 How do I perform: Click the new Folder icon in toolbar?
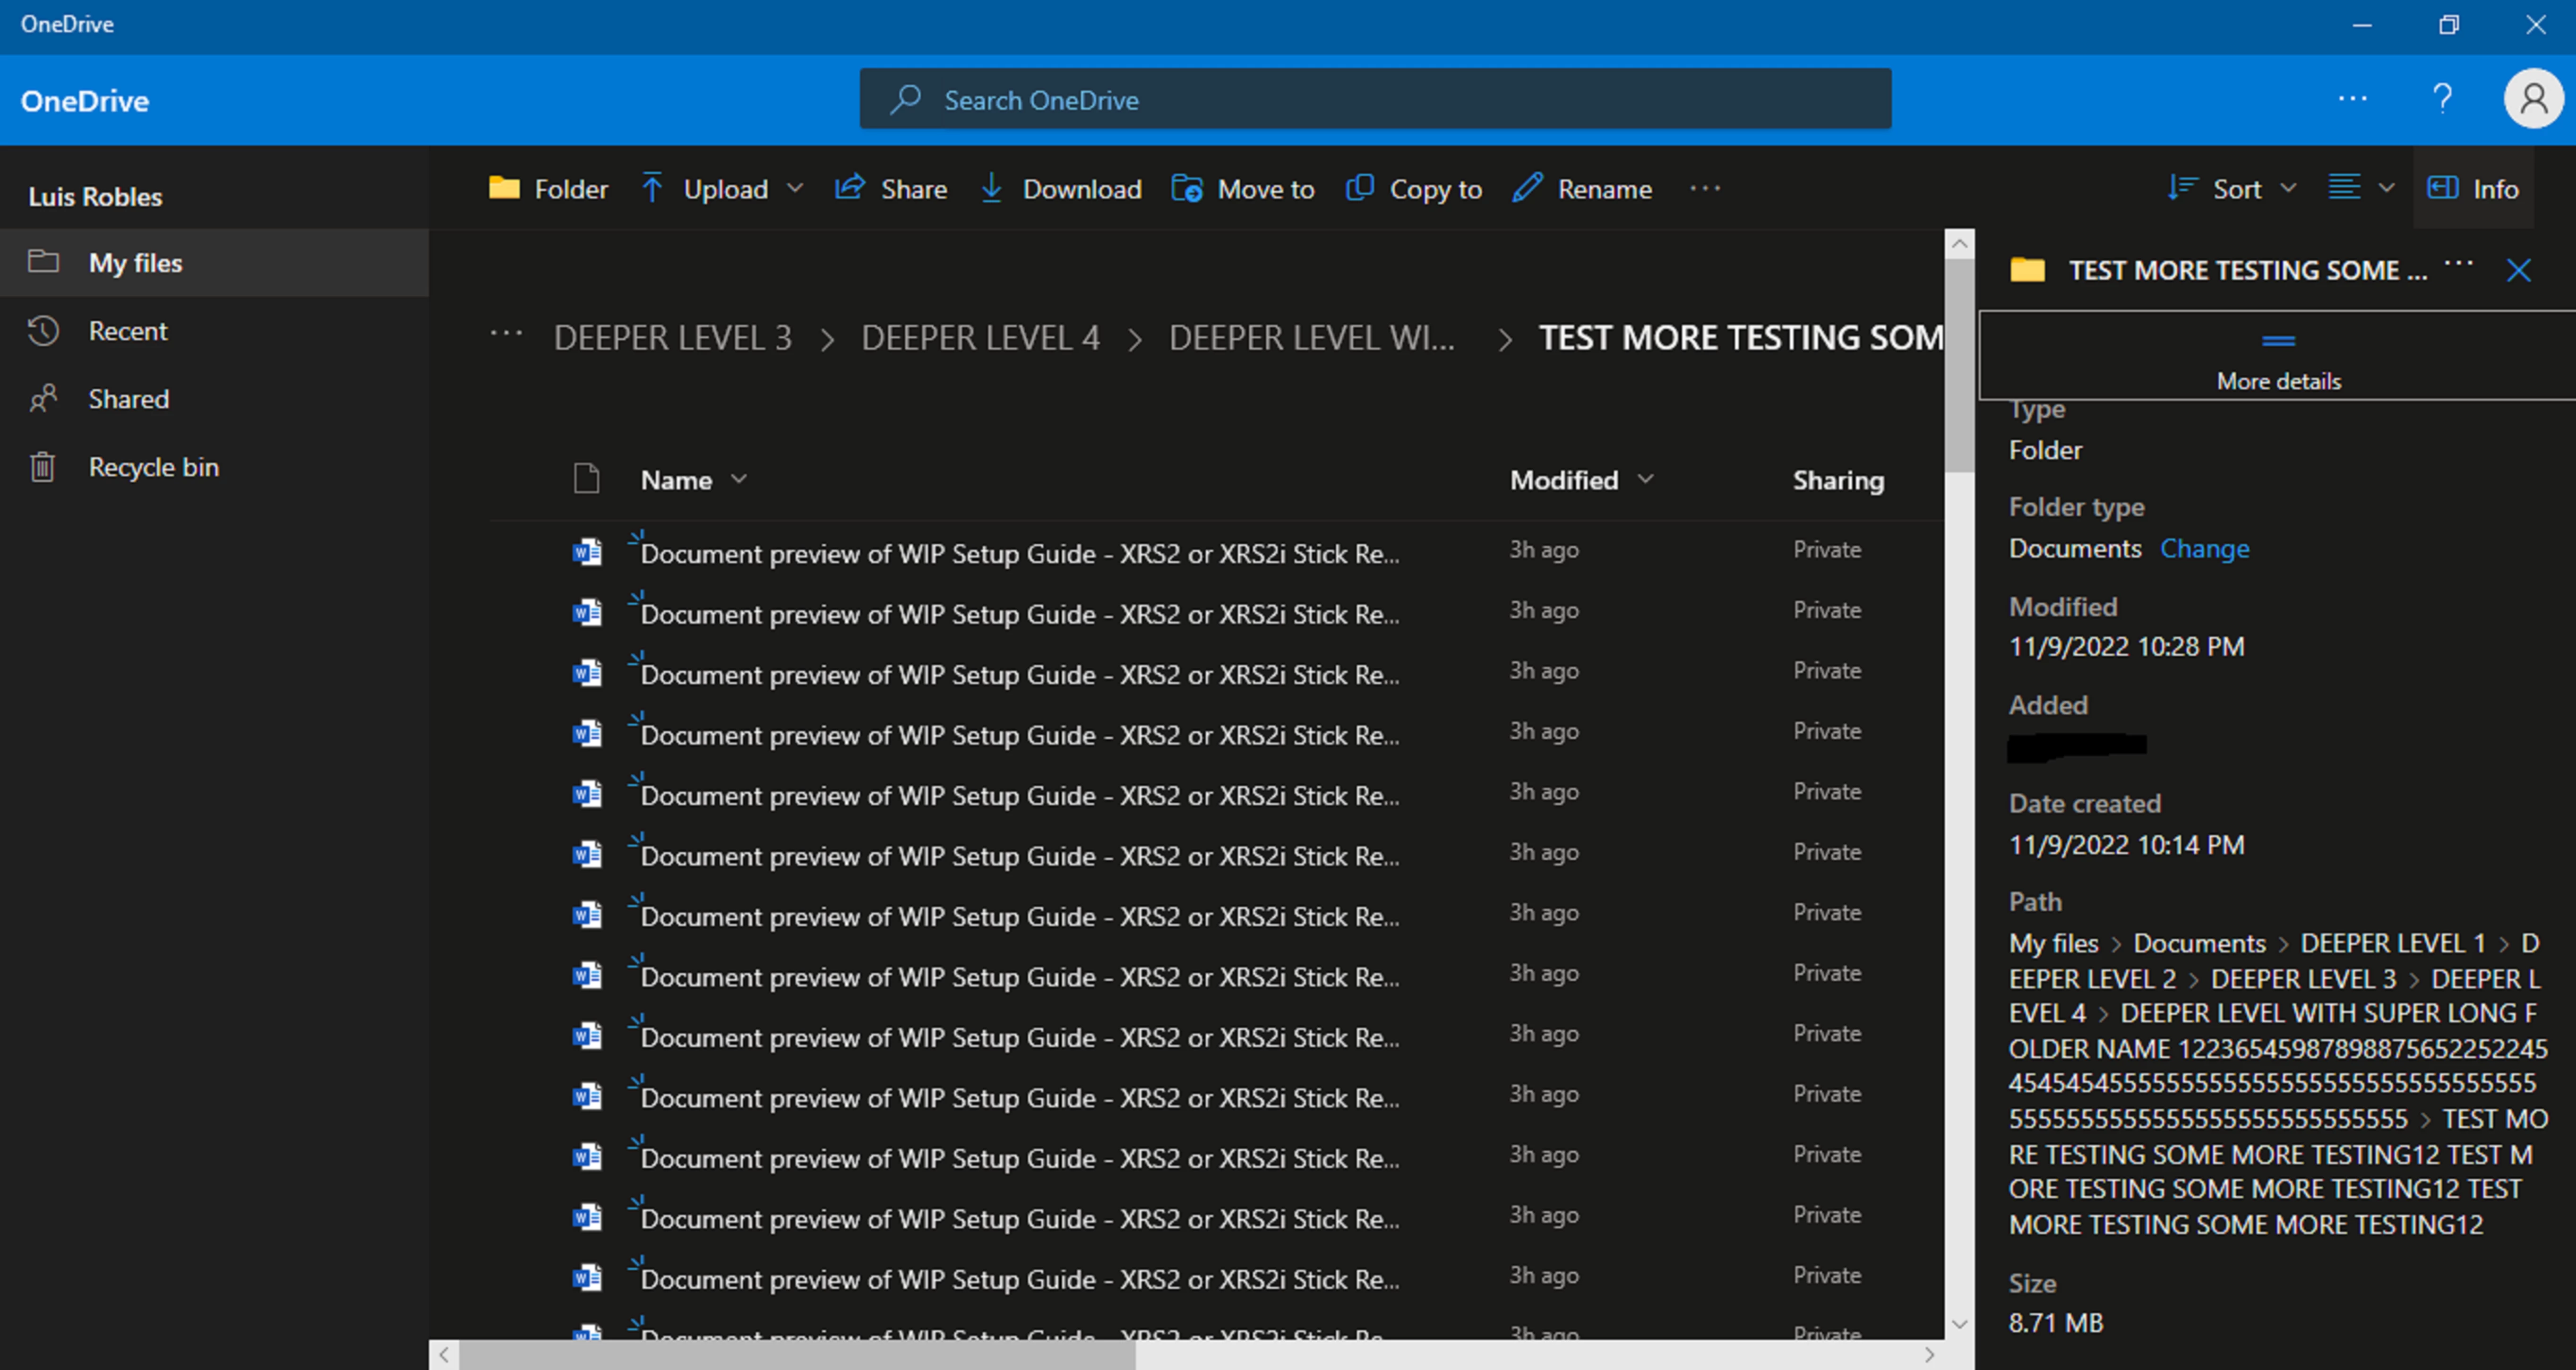coord(504,188)
